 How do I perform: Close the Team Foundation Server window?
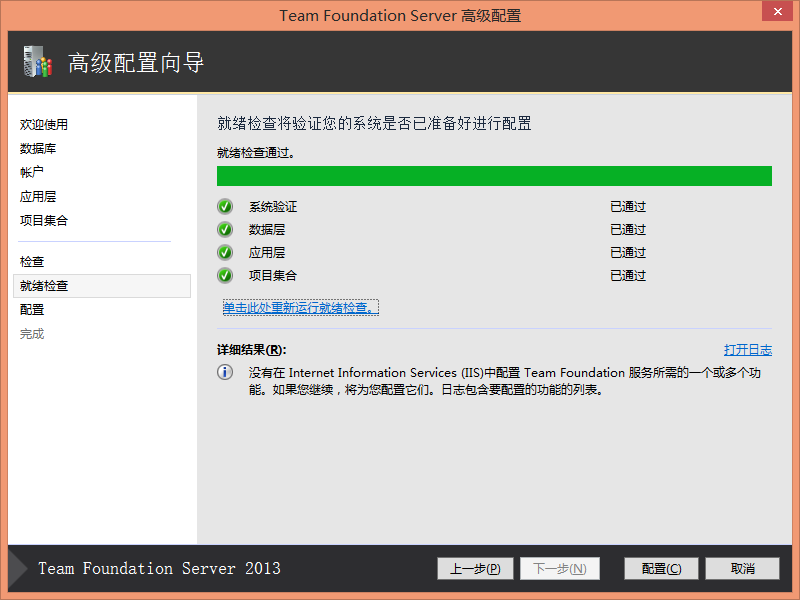(778, 11)
